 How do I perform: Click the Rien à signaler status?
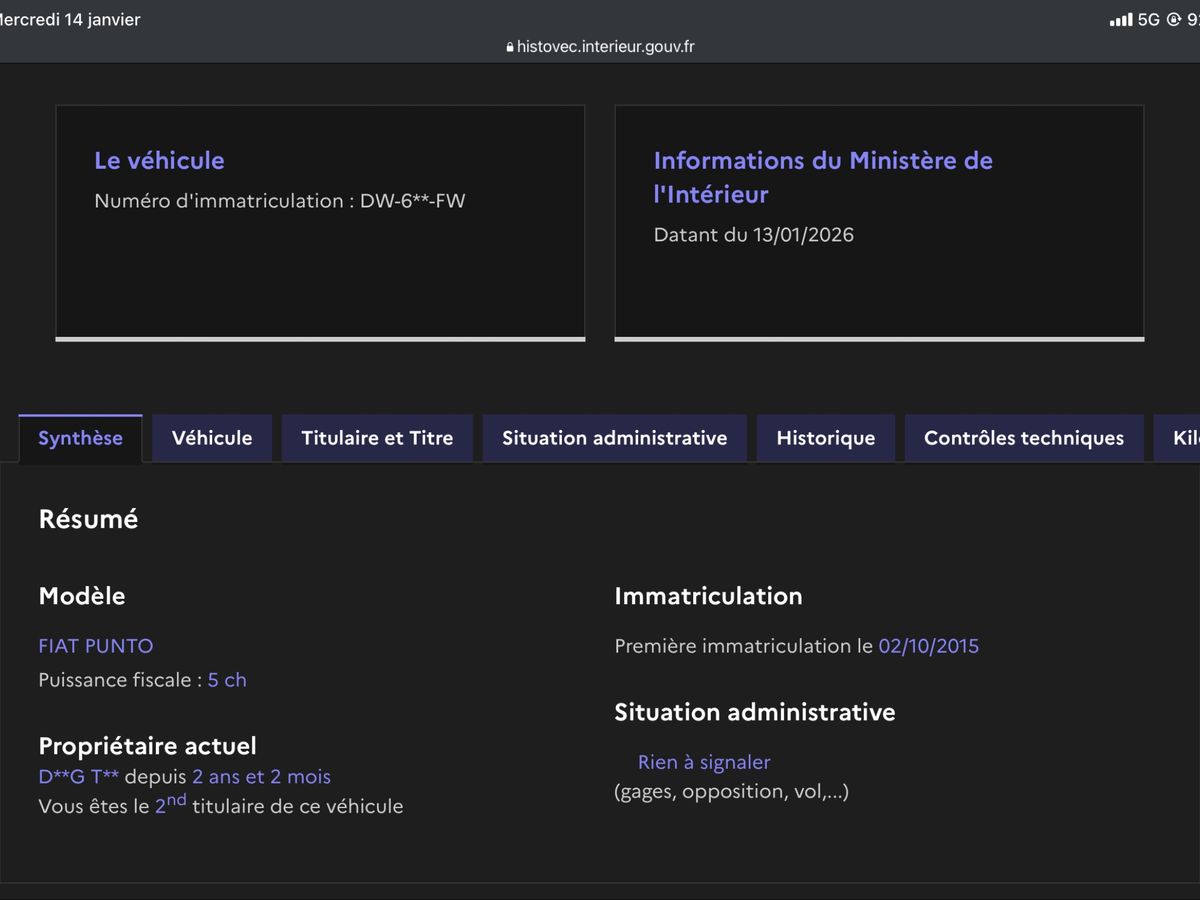[x=704, y=762]
